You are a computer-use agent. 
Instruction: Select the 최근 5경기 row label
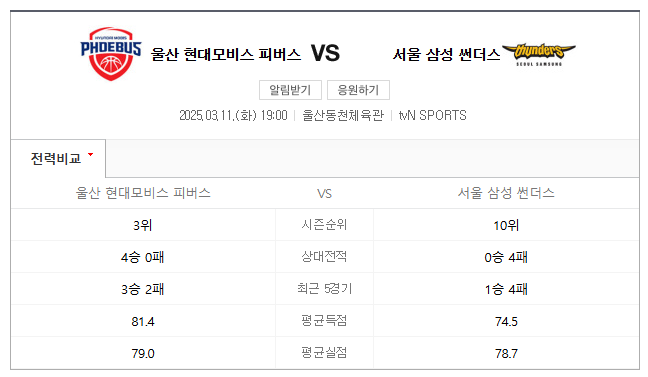324,288
